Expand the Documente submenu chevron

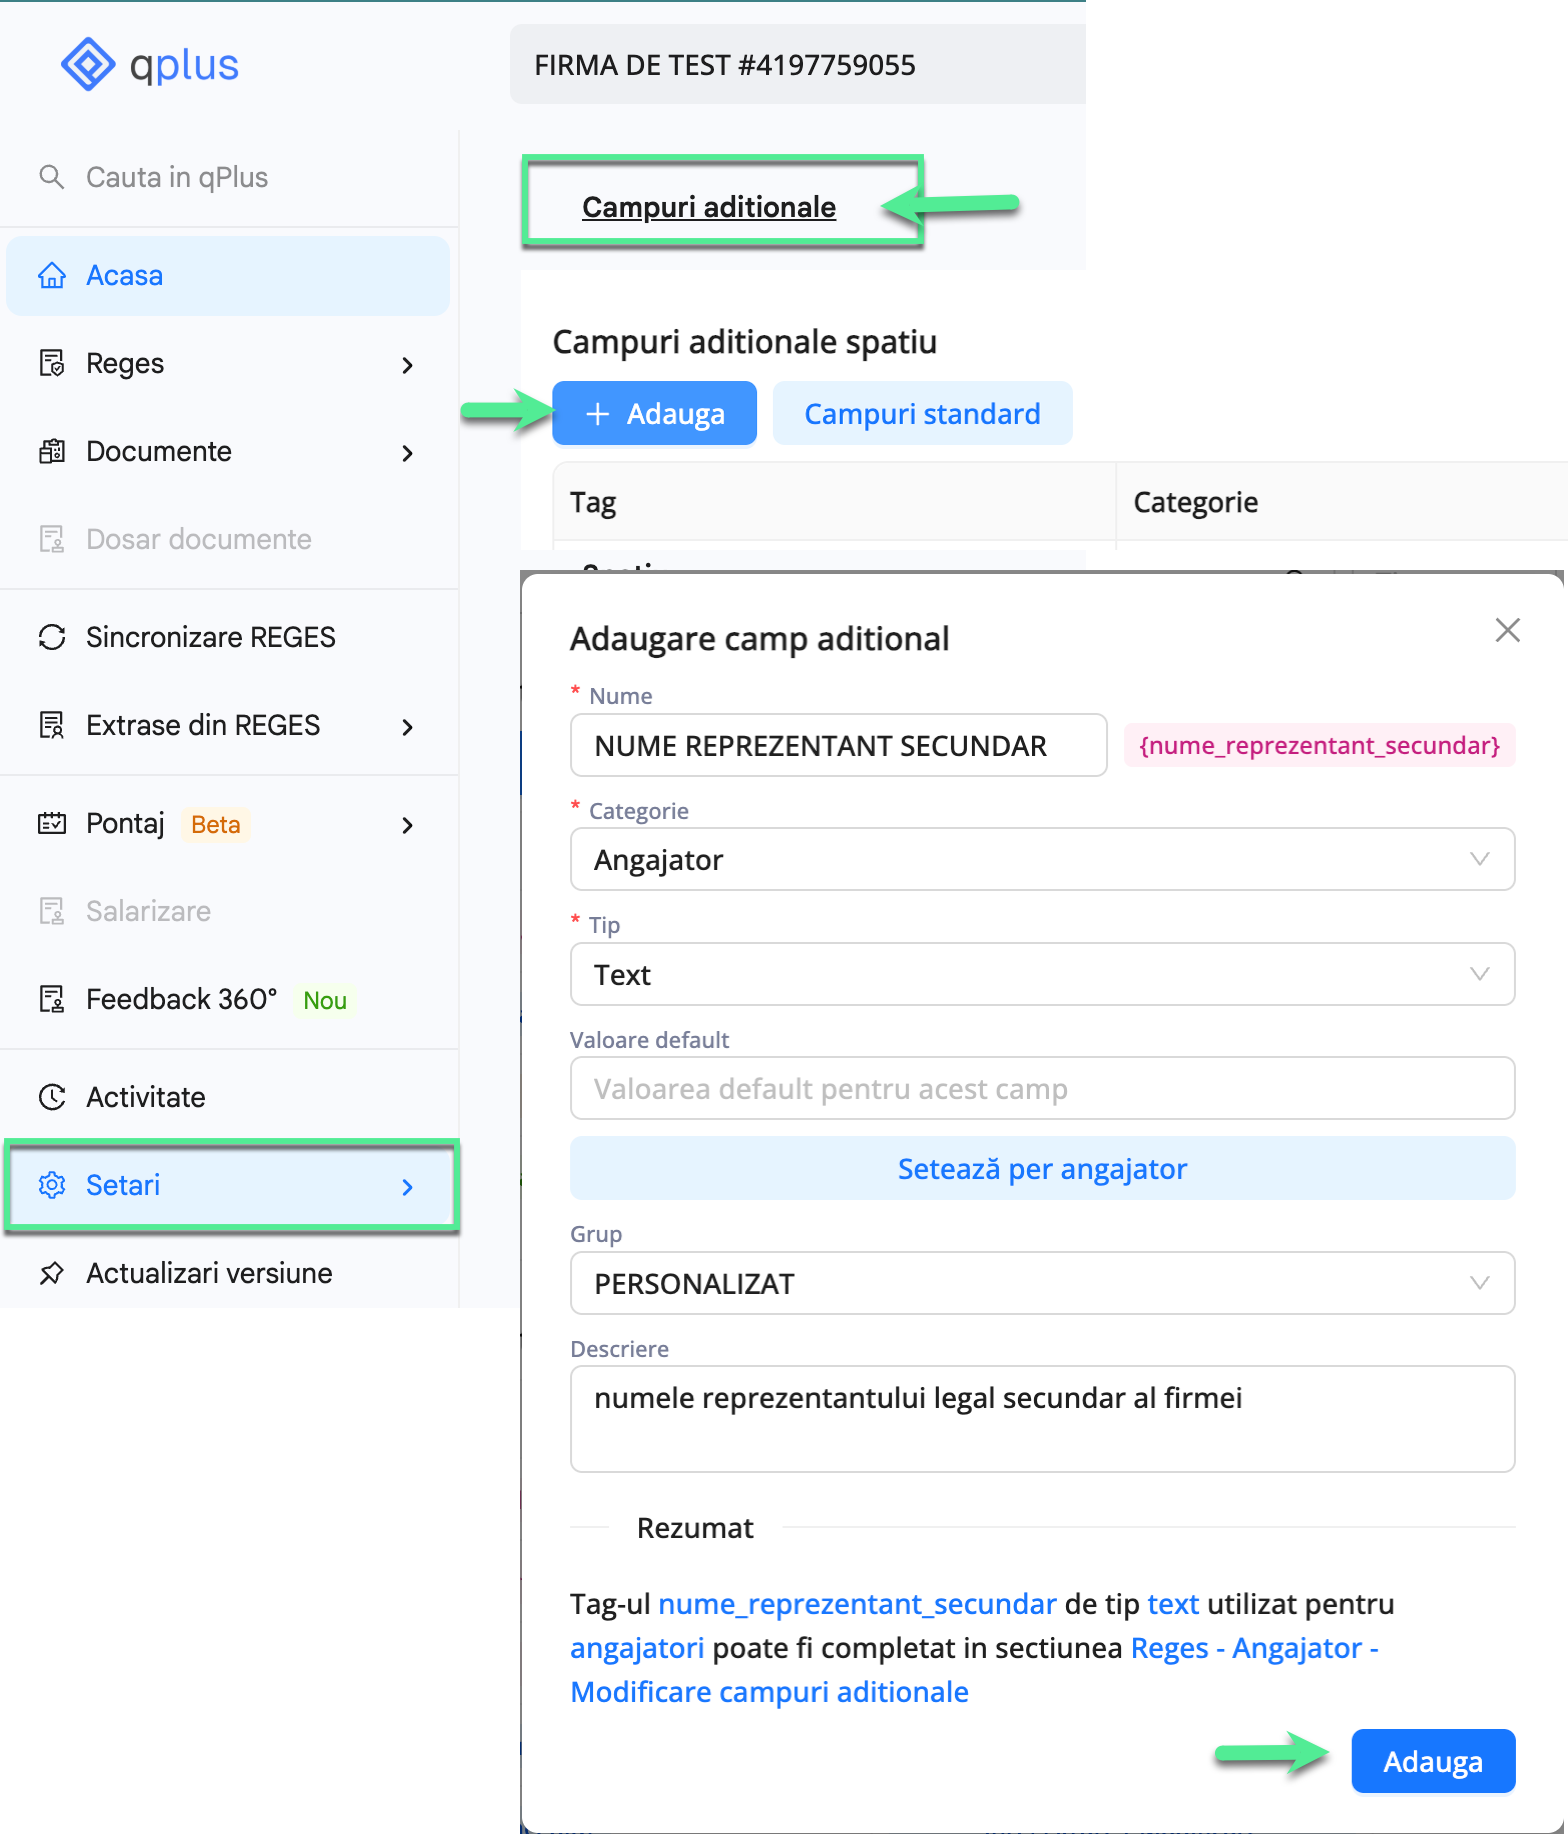pyautogui.click(x=407, y=453)
